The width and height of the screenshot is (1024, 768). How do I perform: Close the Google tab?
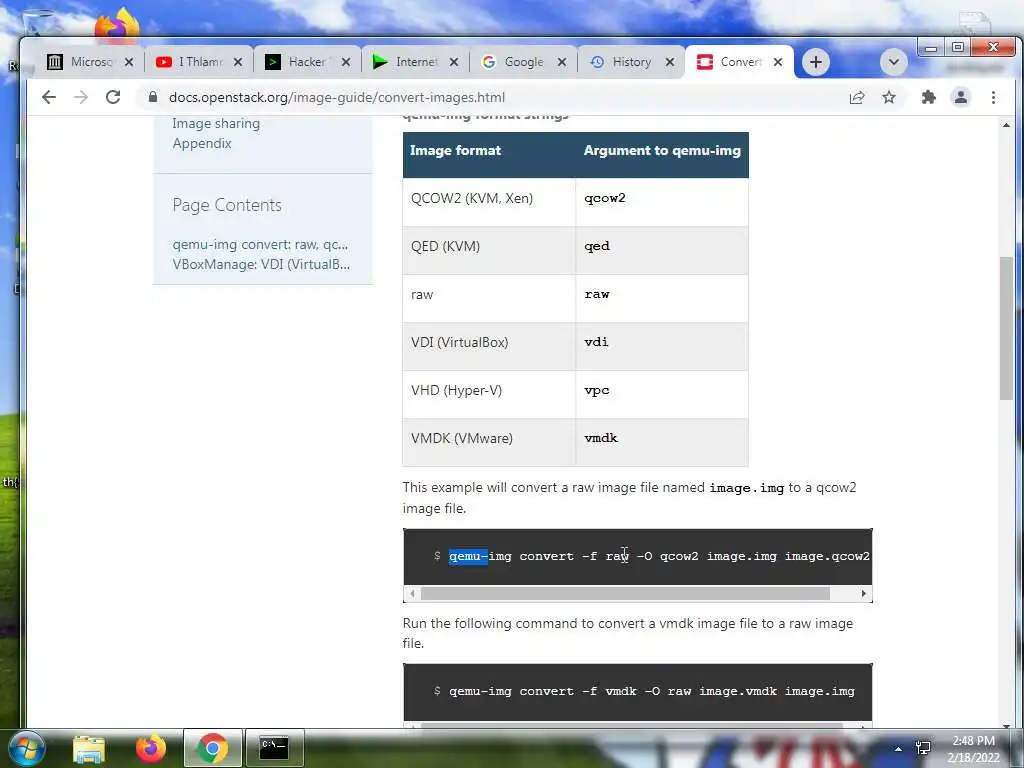point(562,62)
